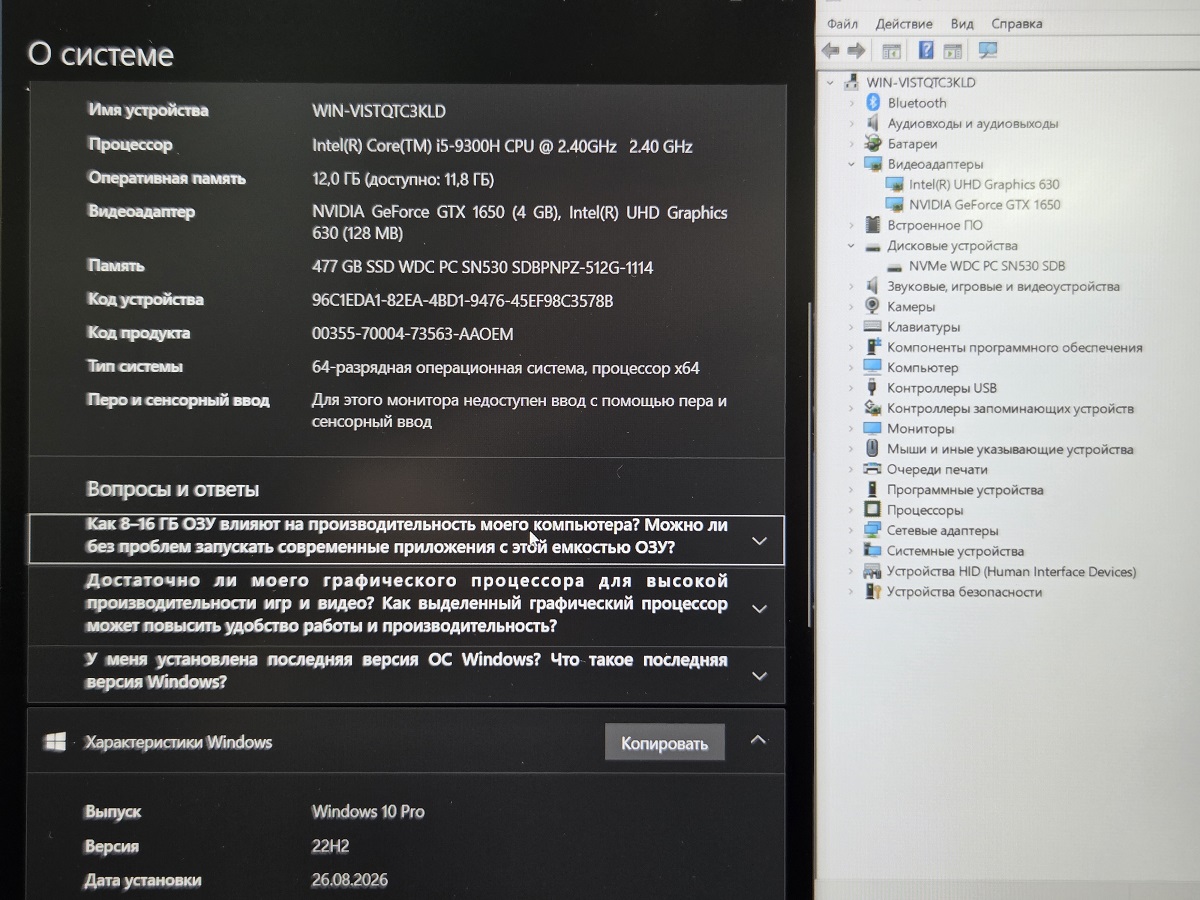Viewport: 1200px width, 900px height.
Task: Collapse the Характеристики Windows section chevron
Action: coord(758,740)
